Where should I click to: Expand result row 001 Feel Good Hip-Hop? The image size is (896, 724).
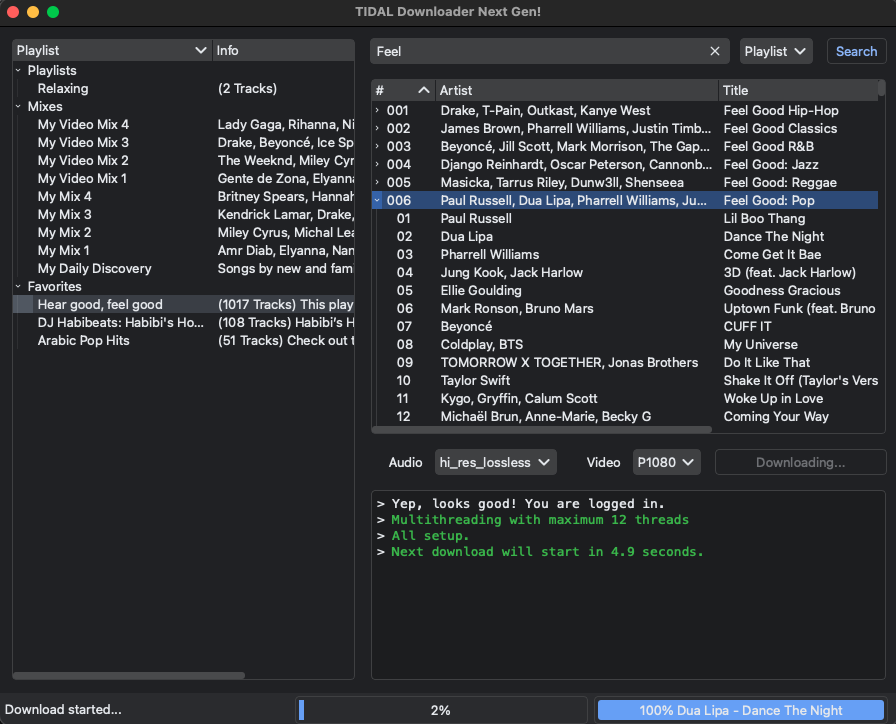(x=377, y=110)
